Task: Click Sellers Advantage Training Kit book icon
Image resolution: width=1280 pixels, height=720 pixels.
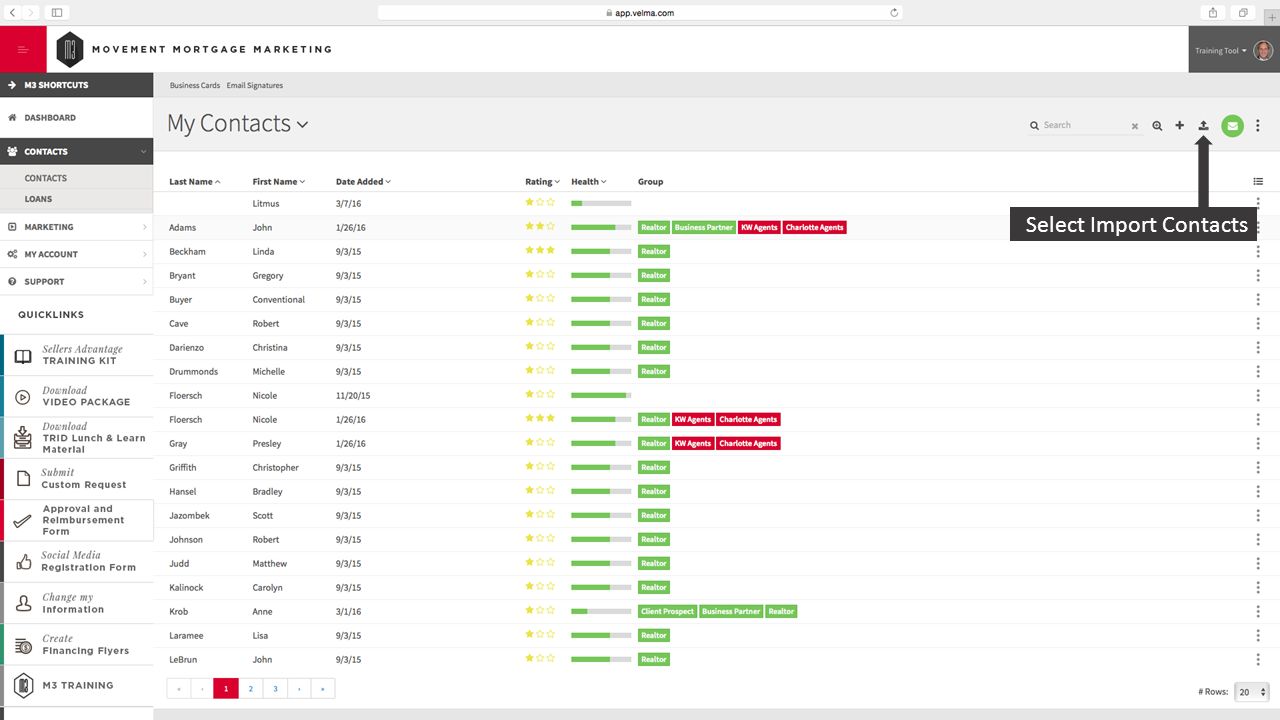Action: pyautogui.click(x=23, y=356)
